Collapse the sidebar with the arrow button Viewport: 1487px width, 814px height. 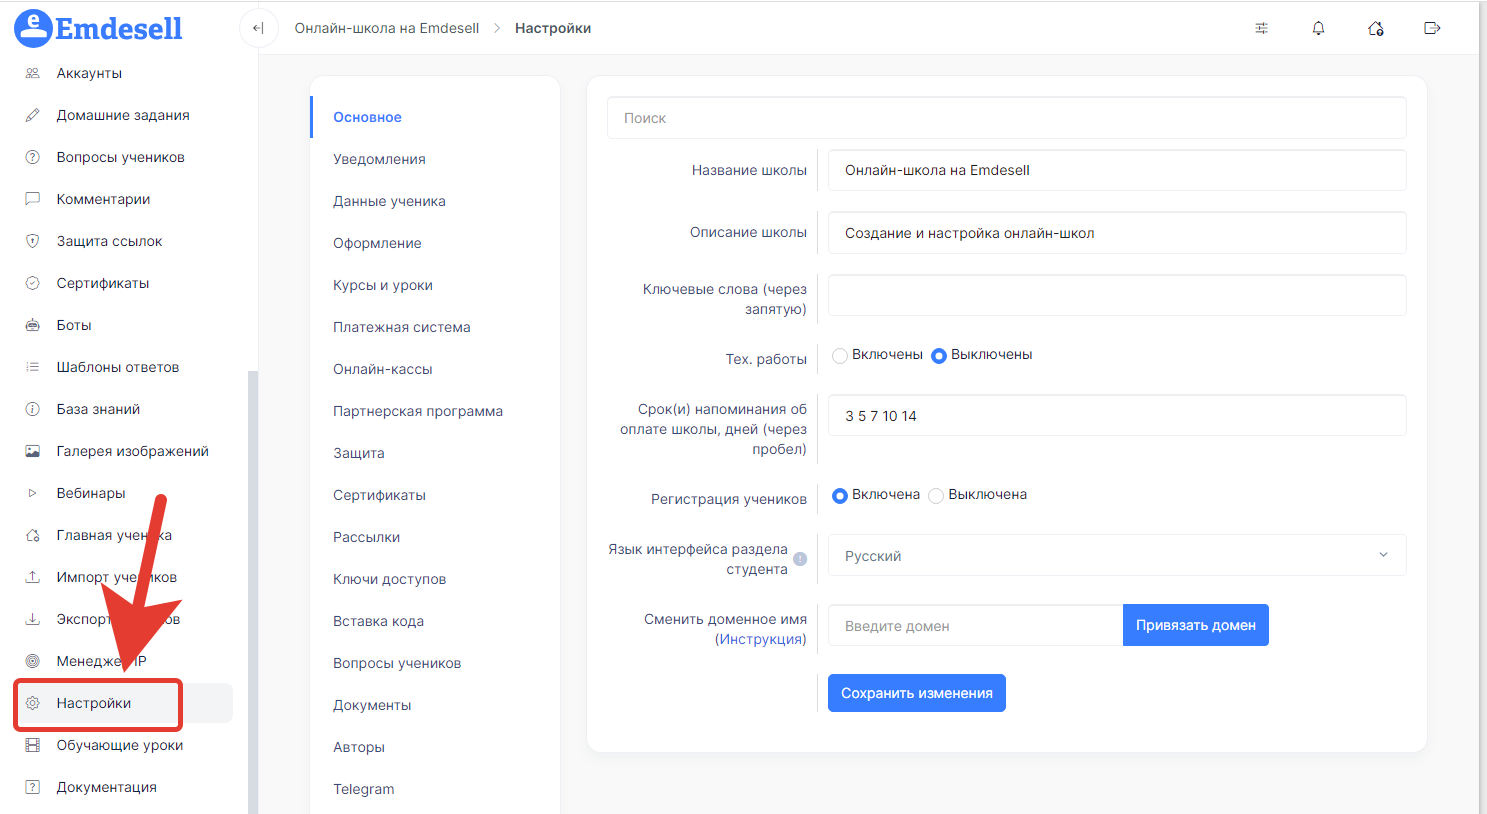tap(258, 28)
